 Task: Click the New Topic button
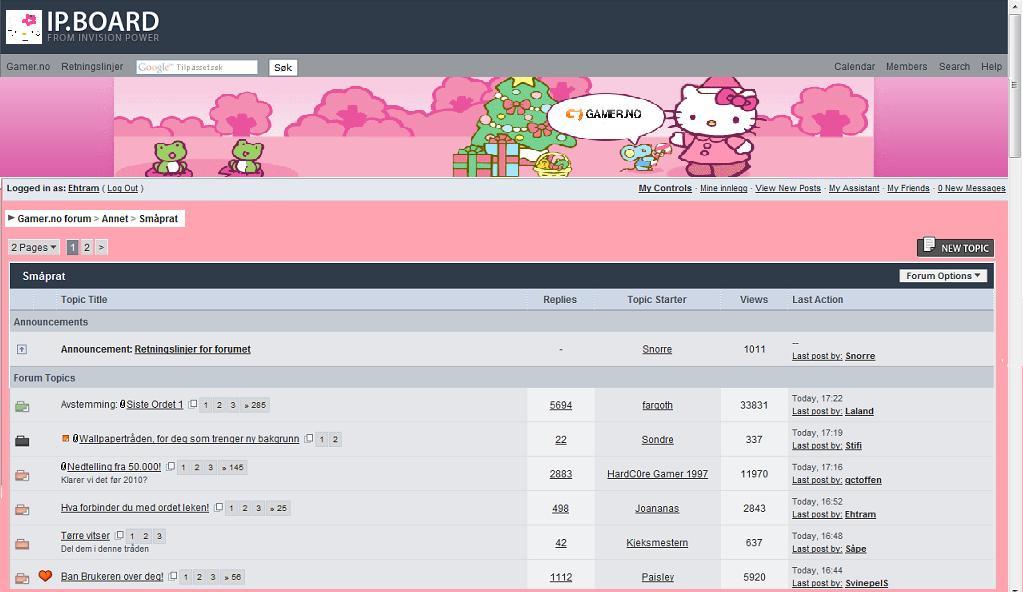[956, 247]
